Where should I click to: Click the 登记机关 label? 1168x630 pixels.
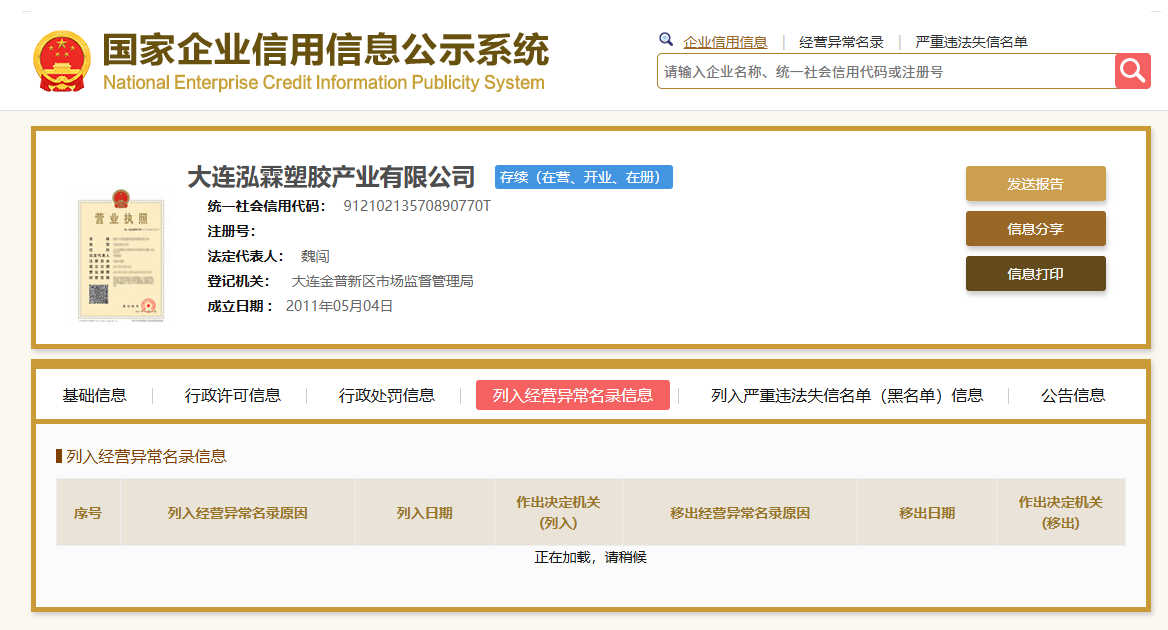coord(238,281)
